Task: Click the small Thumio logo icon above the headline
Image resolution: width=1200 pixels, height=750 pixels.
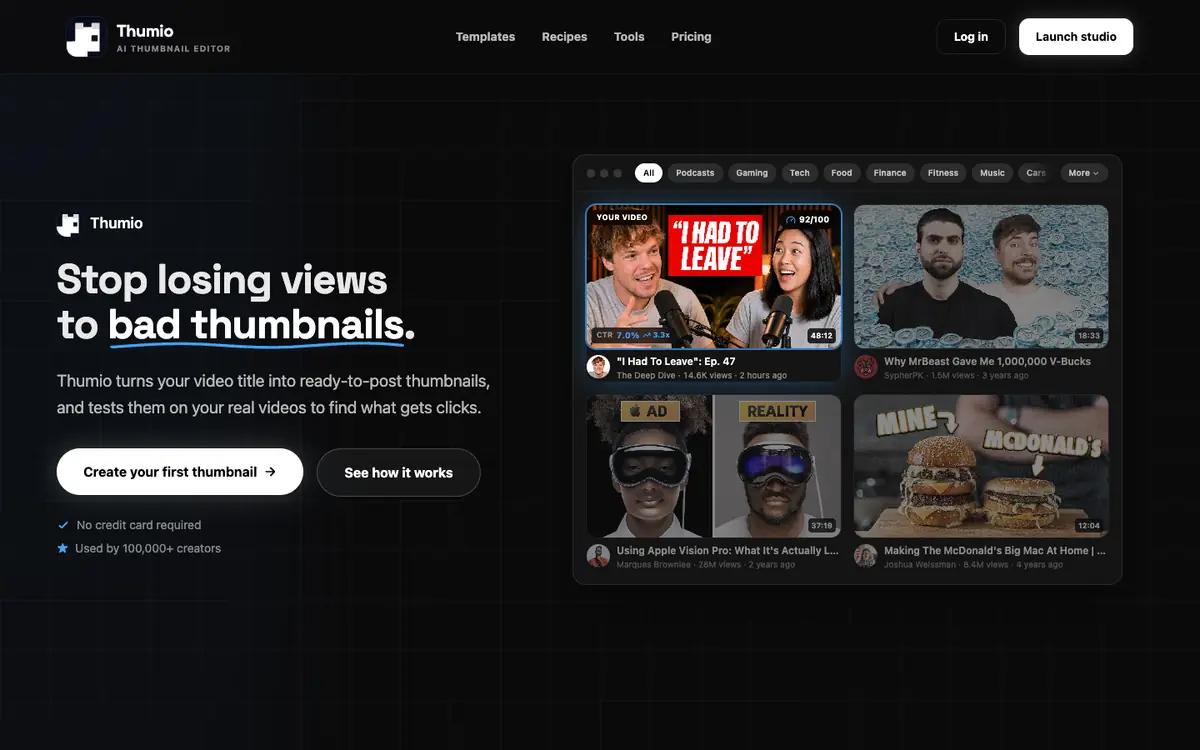Action: (68, 224)
